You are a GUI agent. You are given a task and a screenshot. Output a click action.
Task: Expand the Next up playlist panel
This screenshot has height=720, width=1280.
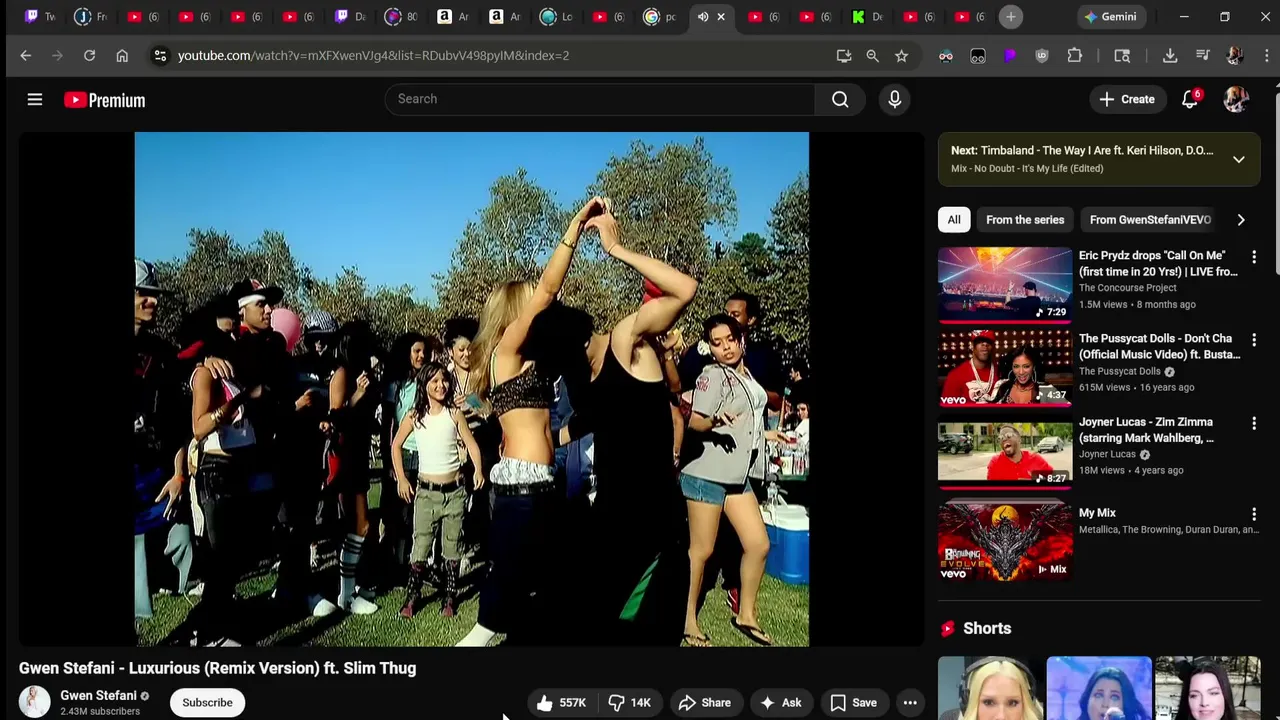pyautogui.click(x=1238, y=159)
